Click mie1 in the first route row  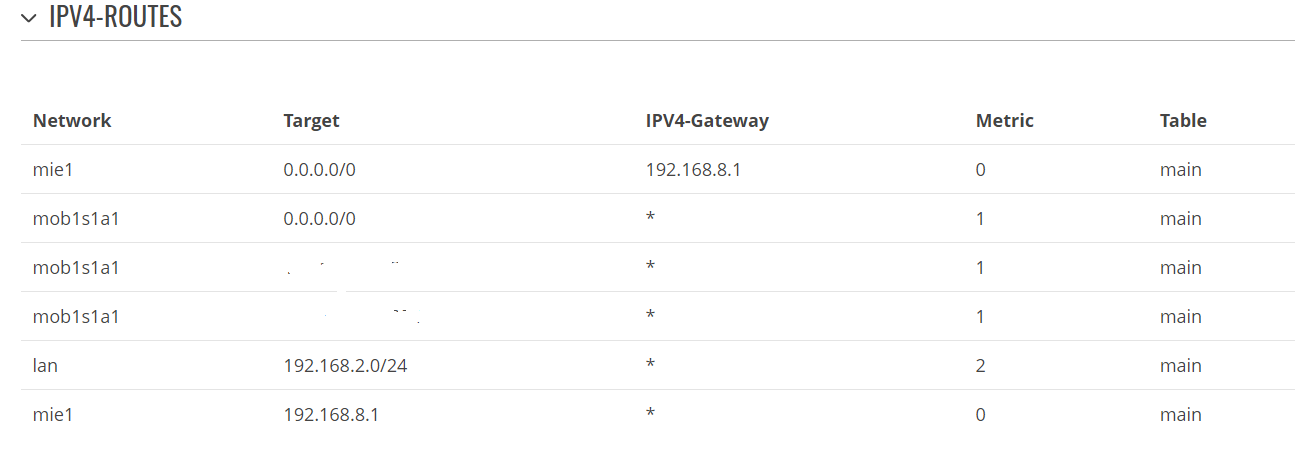(54, 169)
